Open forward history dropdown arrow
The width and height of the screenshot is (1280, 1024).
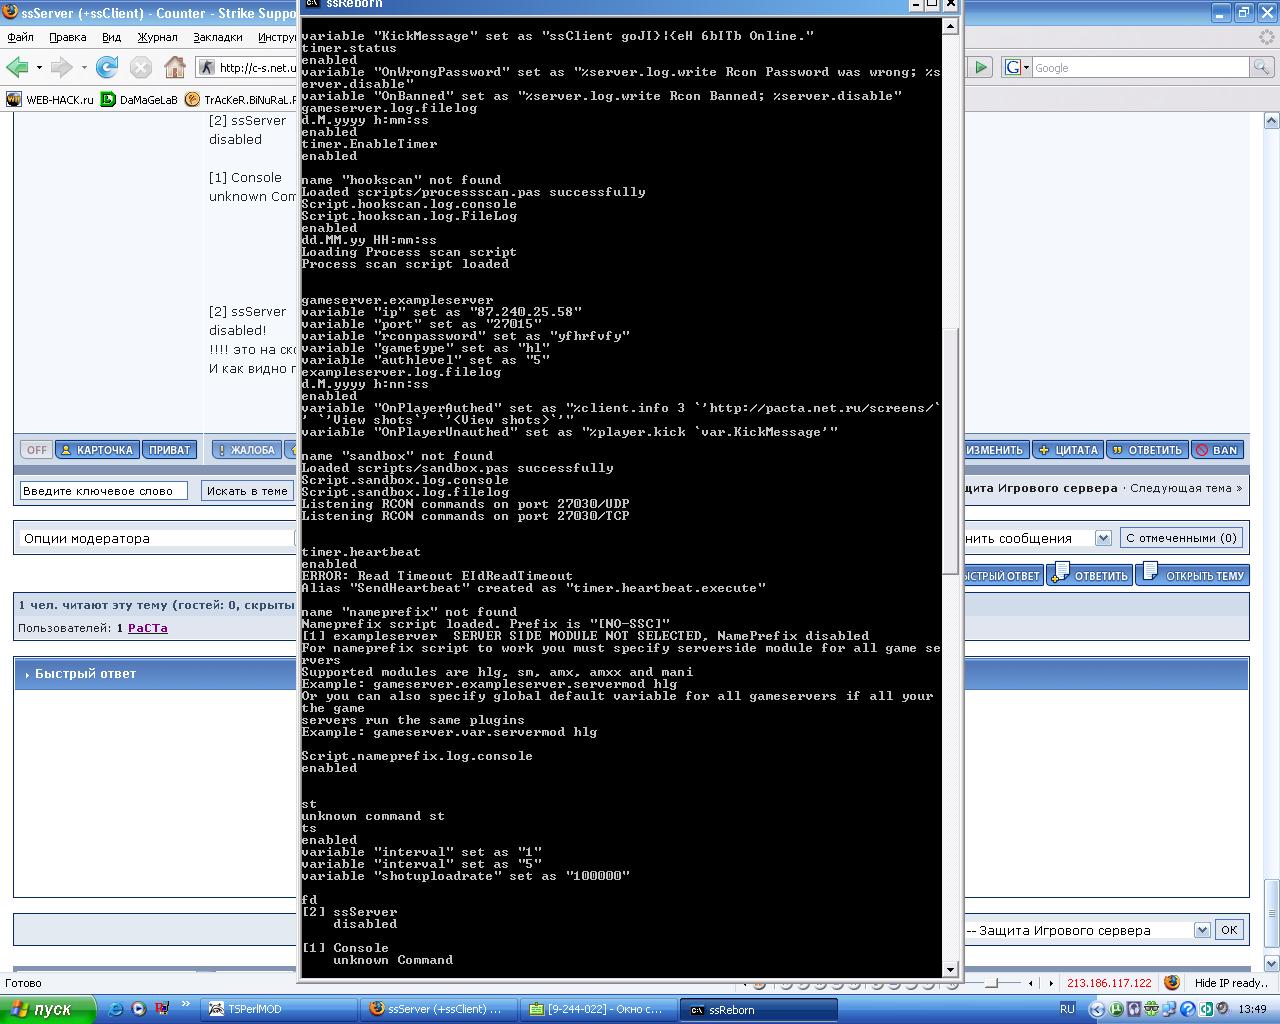(84, 68)
